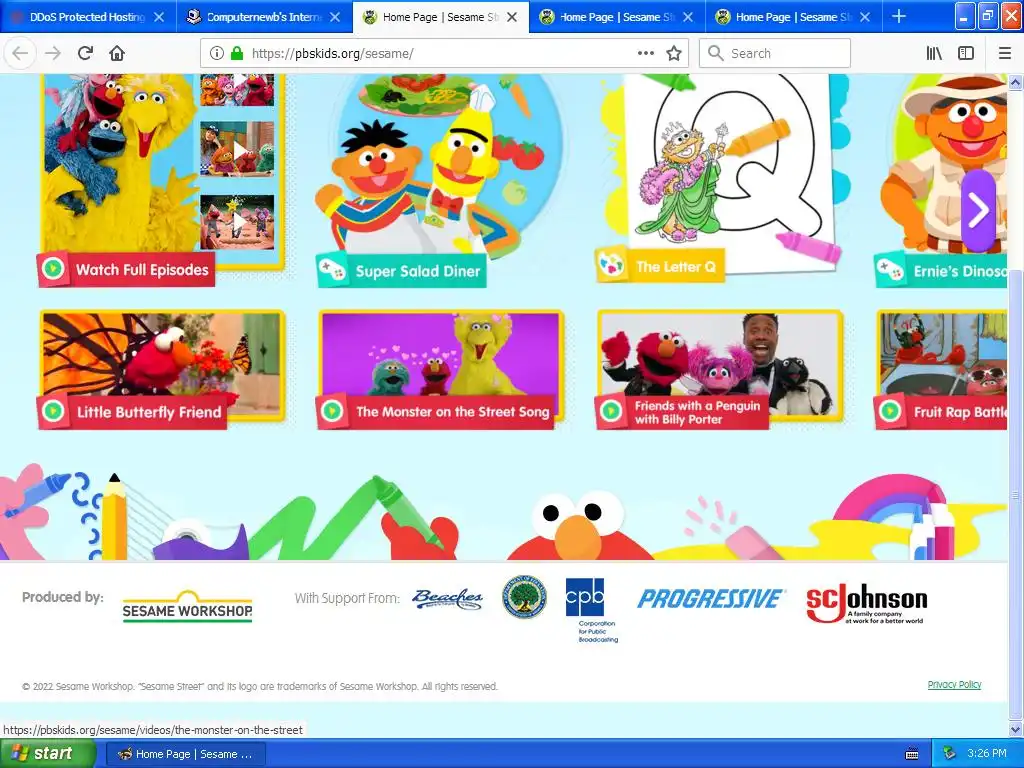Screen dimensions: 1024x768
Task: Close the Computernewb's Internet tab
Action: 335,17
